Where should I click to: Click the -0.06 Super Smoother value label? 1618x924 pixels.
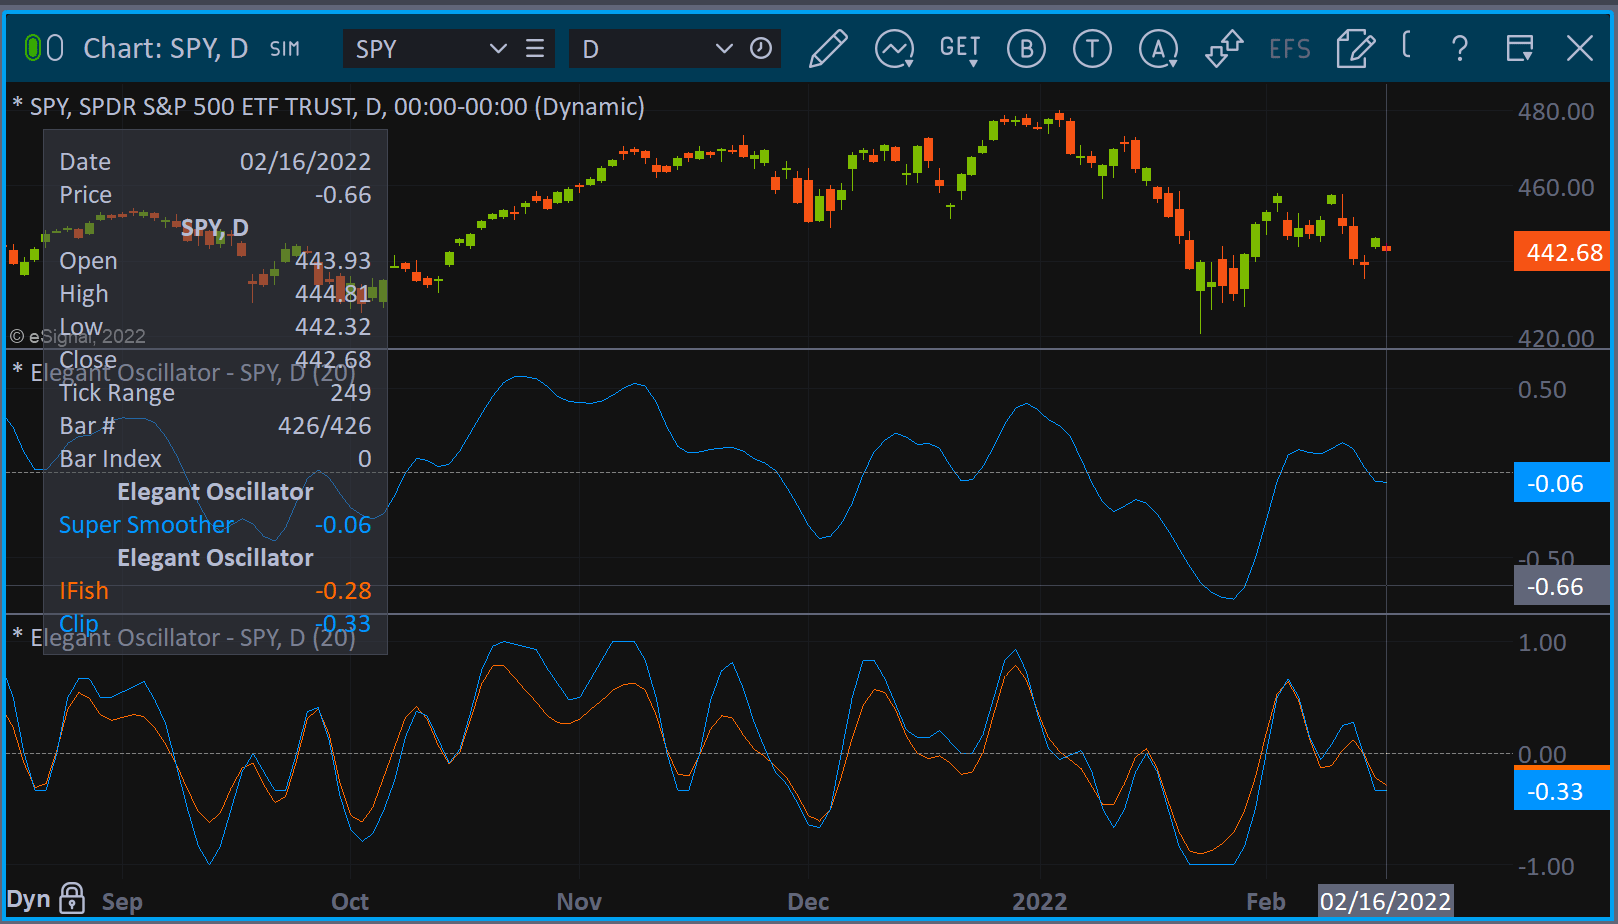1562,483
